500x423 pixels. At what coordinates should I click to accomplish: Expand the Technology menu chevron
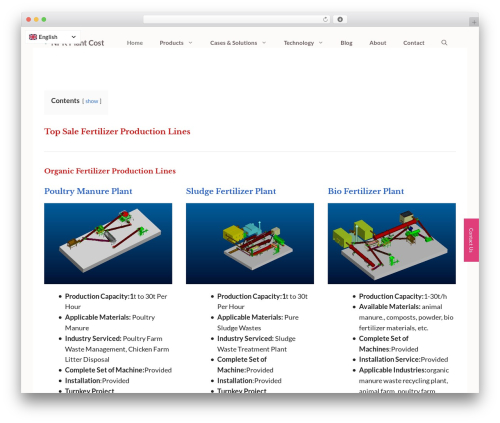point(321,43)
